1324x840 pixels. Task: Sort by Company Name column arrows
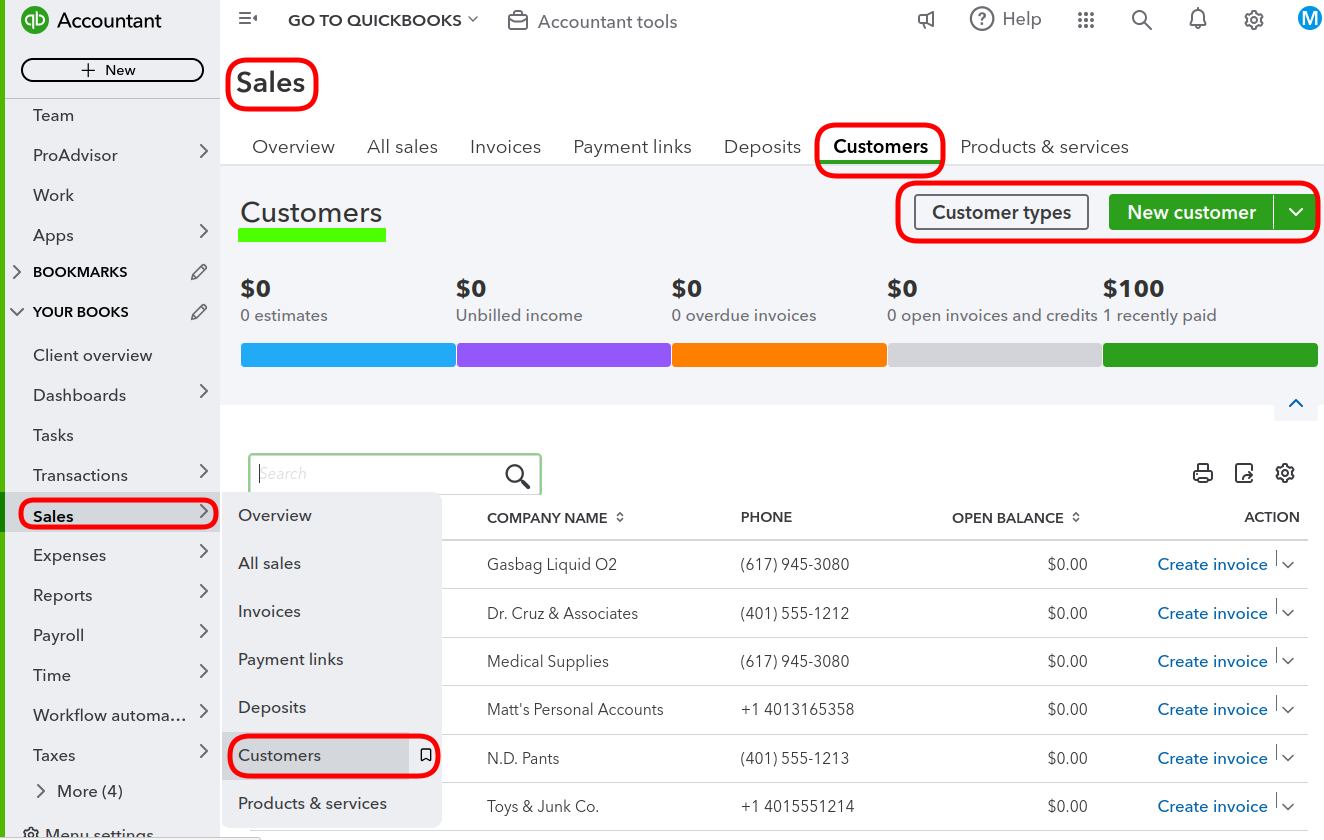pos(620,518)
